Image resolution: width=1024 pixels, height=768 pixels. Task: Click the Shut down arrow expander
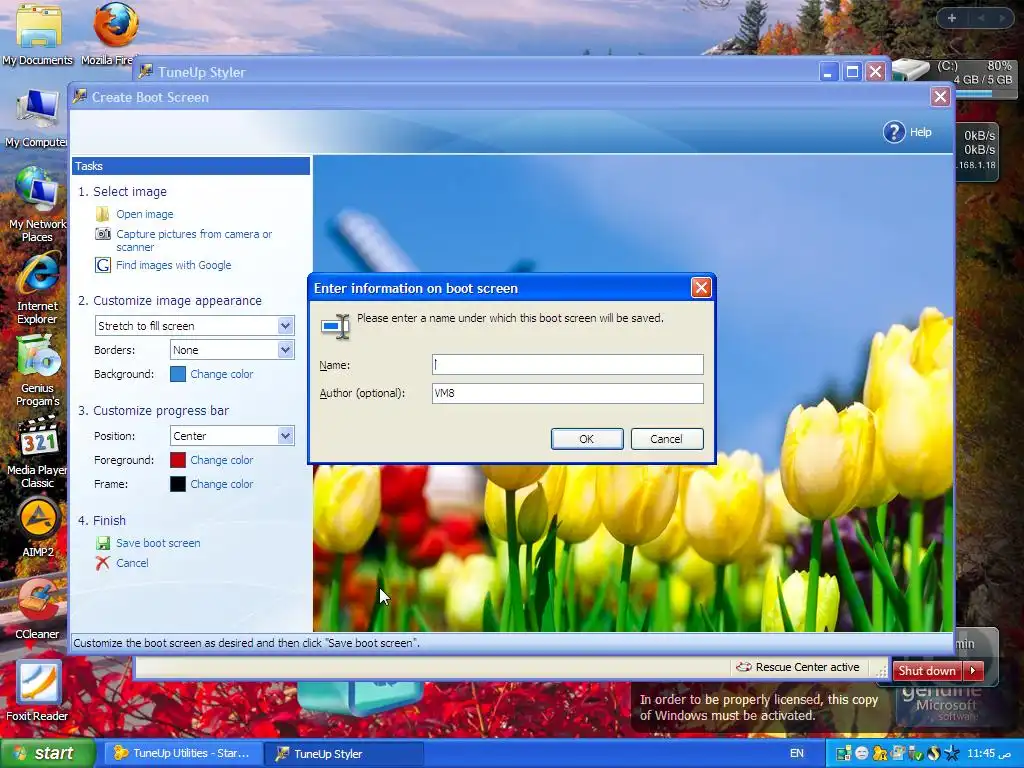tap(973, 671)
